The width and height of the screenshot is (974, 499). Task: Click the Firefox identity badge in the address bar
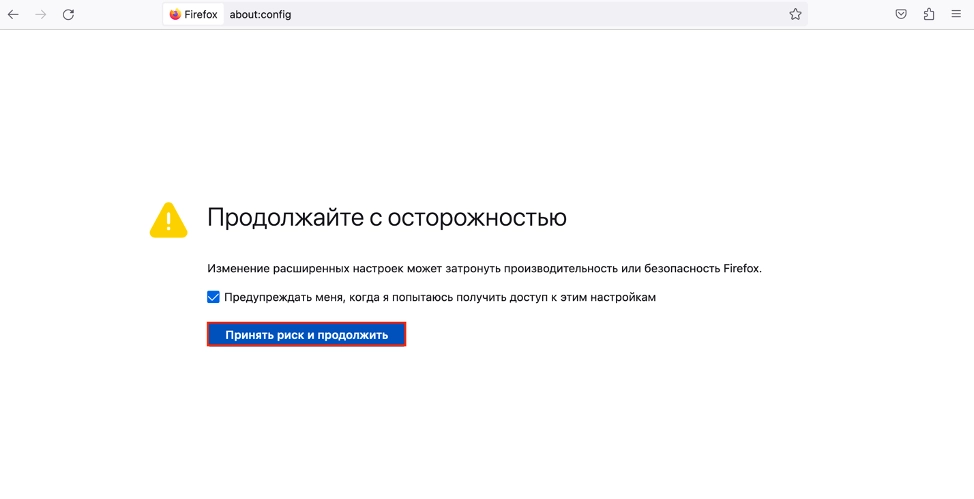tap(193, 14)
